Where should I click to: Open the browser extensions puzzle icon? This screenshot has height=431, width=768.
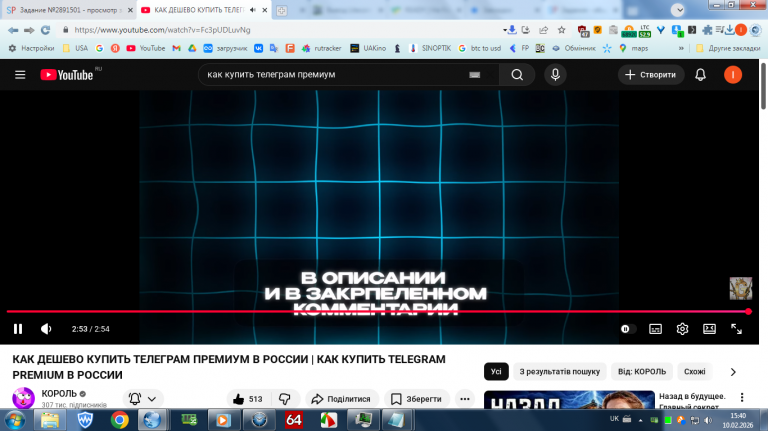pyautogui.click(x=707, y=30)
